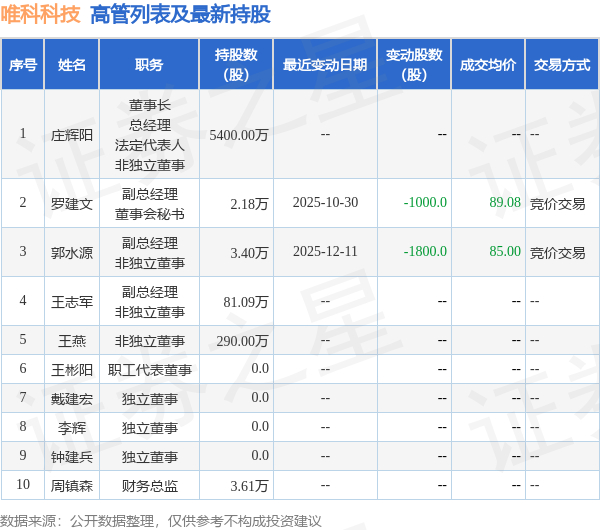Select the 序号 column header

click(23, 64)
